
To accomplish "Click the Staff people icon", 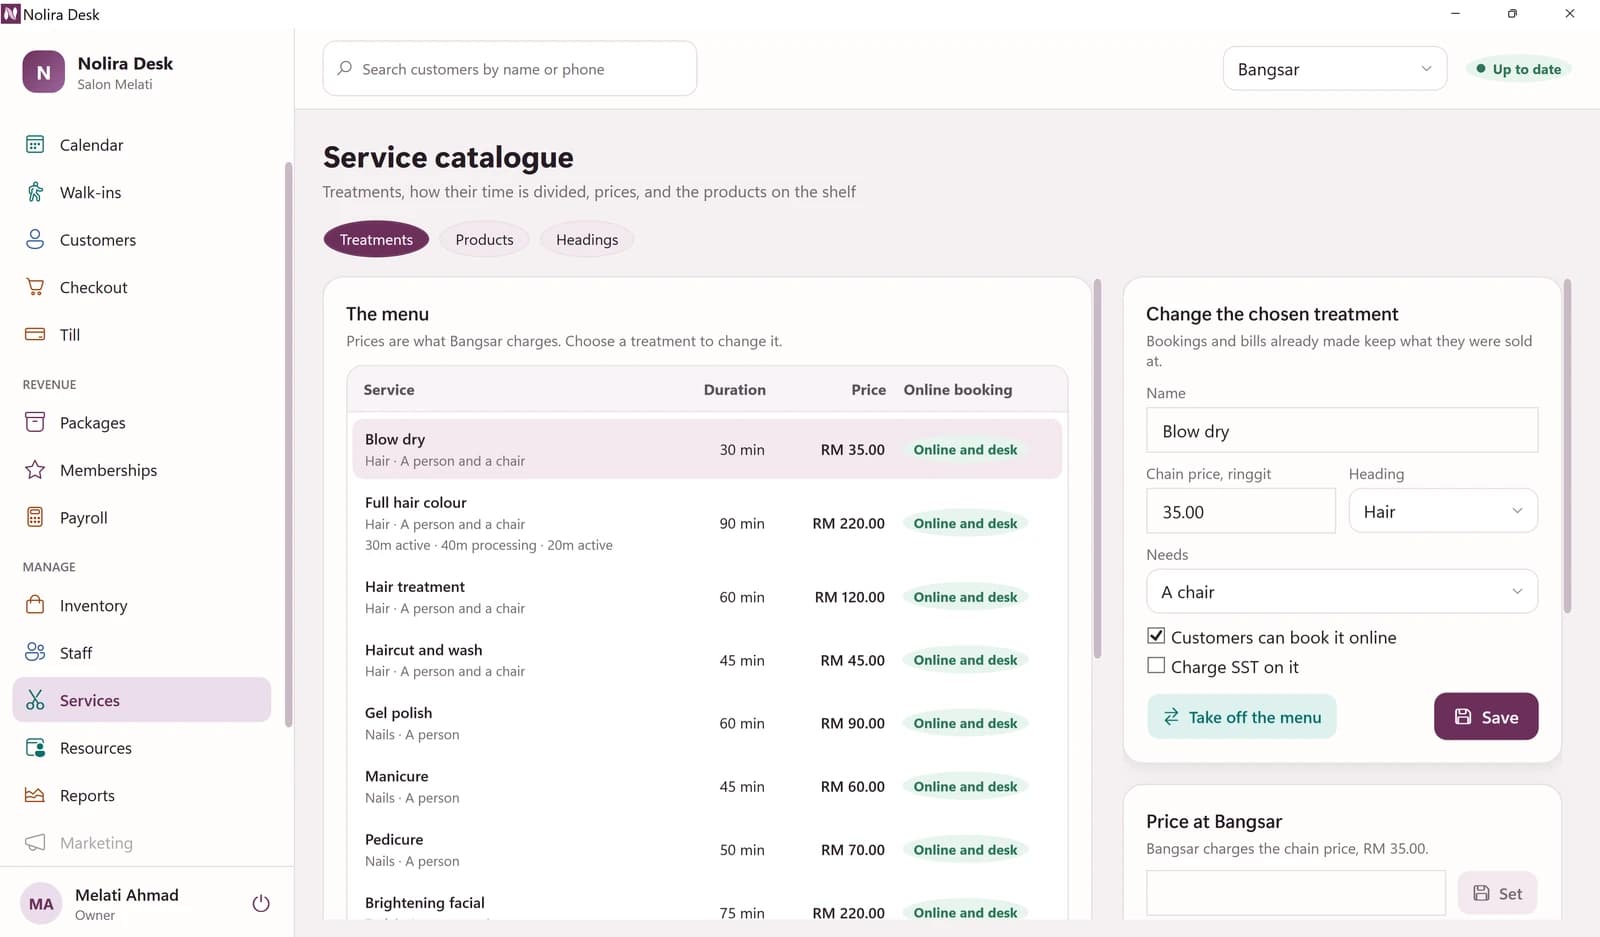I will tap(35, 652).
